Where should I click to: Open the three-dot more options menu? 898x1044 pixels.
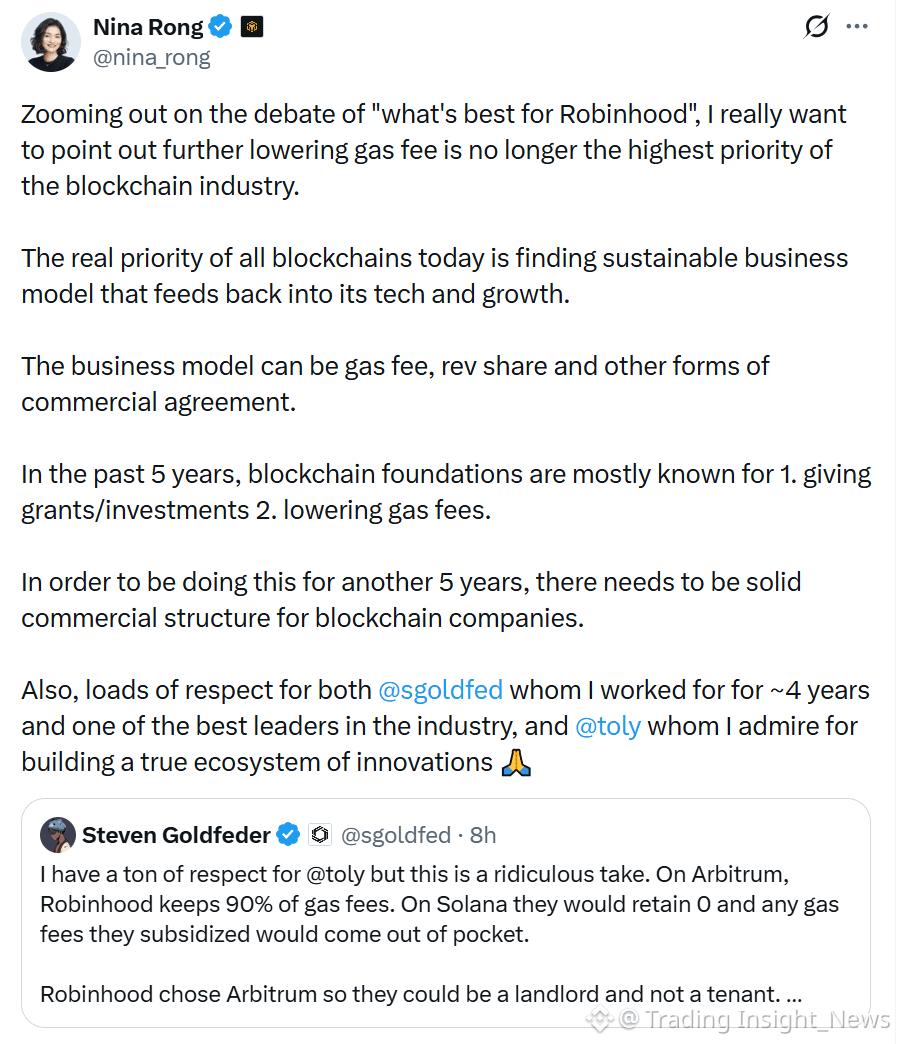coord(857,27)
